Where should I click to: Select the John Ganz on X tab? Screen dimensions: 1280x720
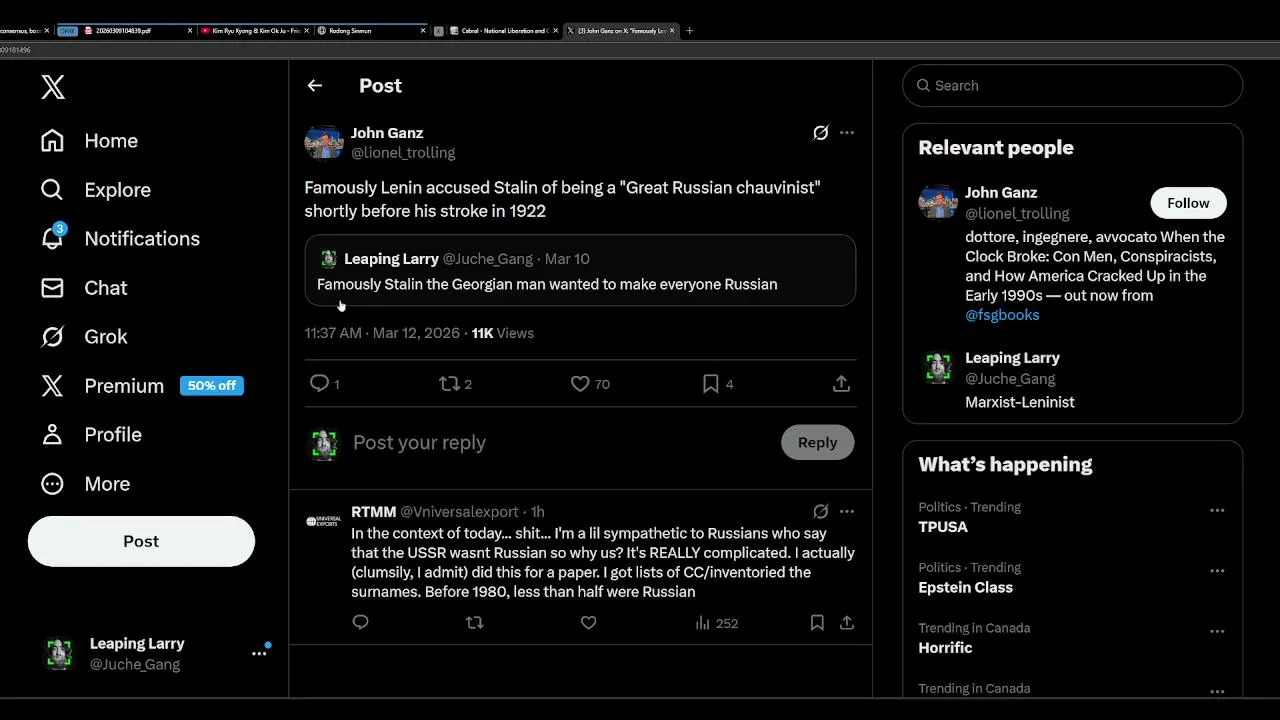pyautogui.click(x=621, y=31)
